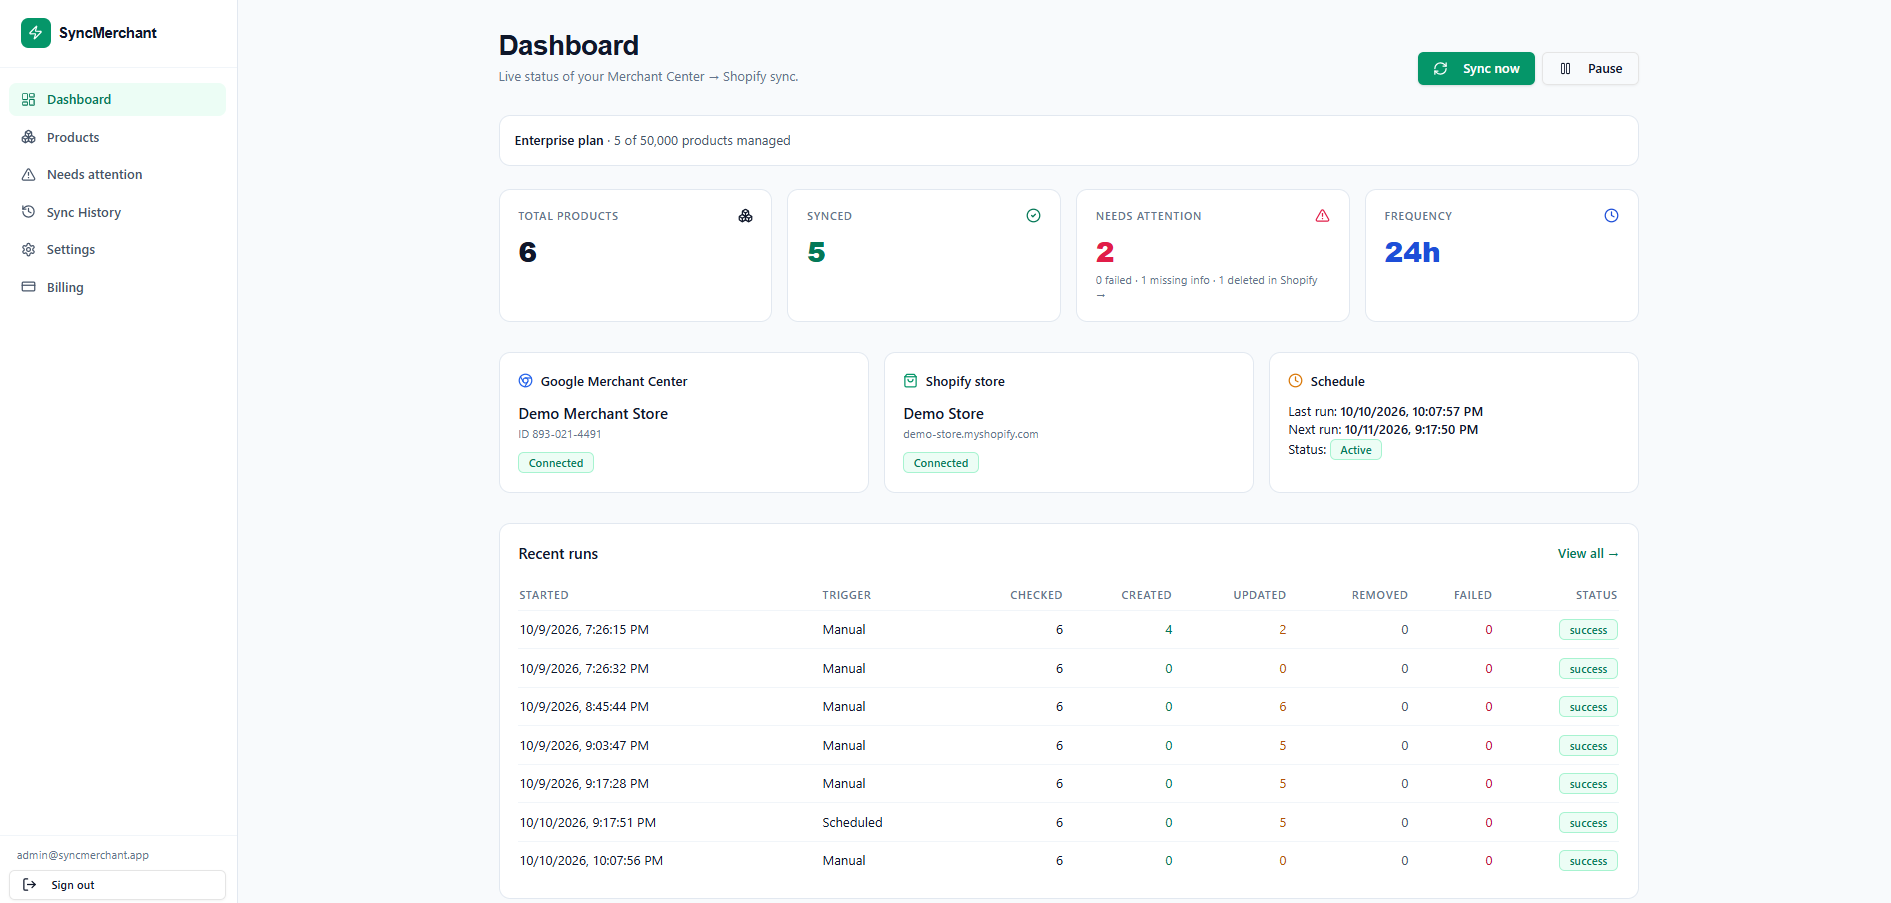Screen dimensions: 1891x903
Task: Click the Enterprise plan banner text
Action: [x=652, y=141]
